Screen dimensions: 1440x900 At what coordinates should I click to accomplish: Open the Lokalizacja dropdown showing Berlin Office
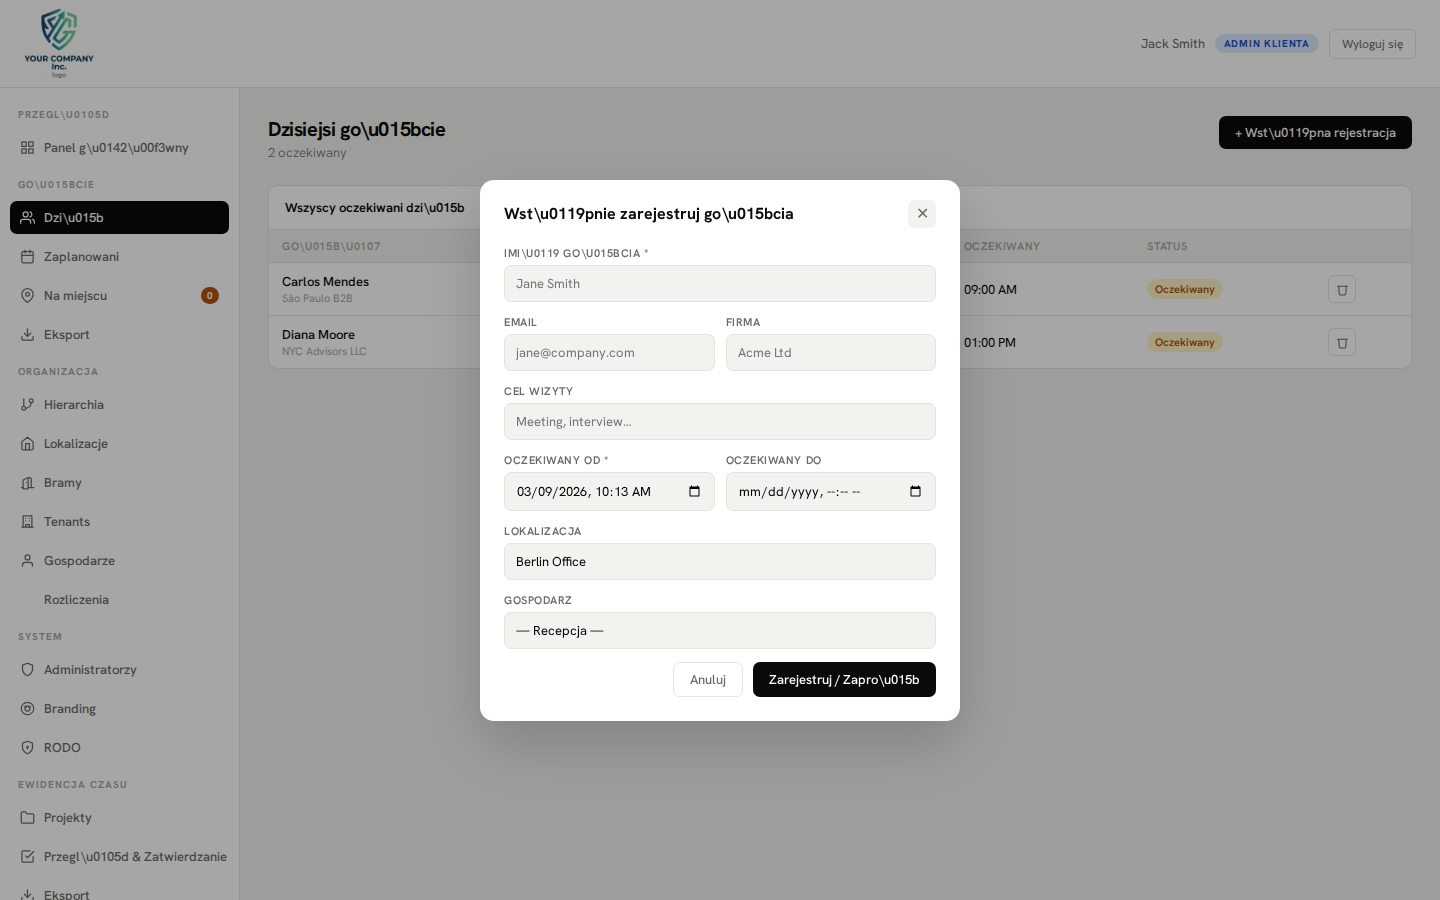pos(719,561)
